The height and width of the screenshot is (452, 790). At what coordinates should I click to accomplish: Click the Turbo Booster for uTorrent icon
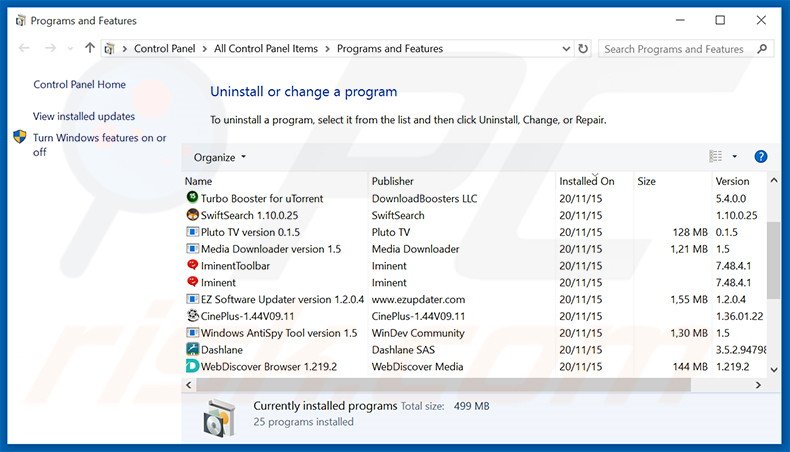[192, 198]
